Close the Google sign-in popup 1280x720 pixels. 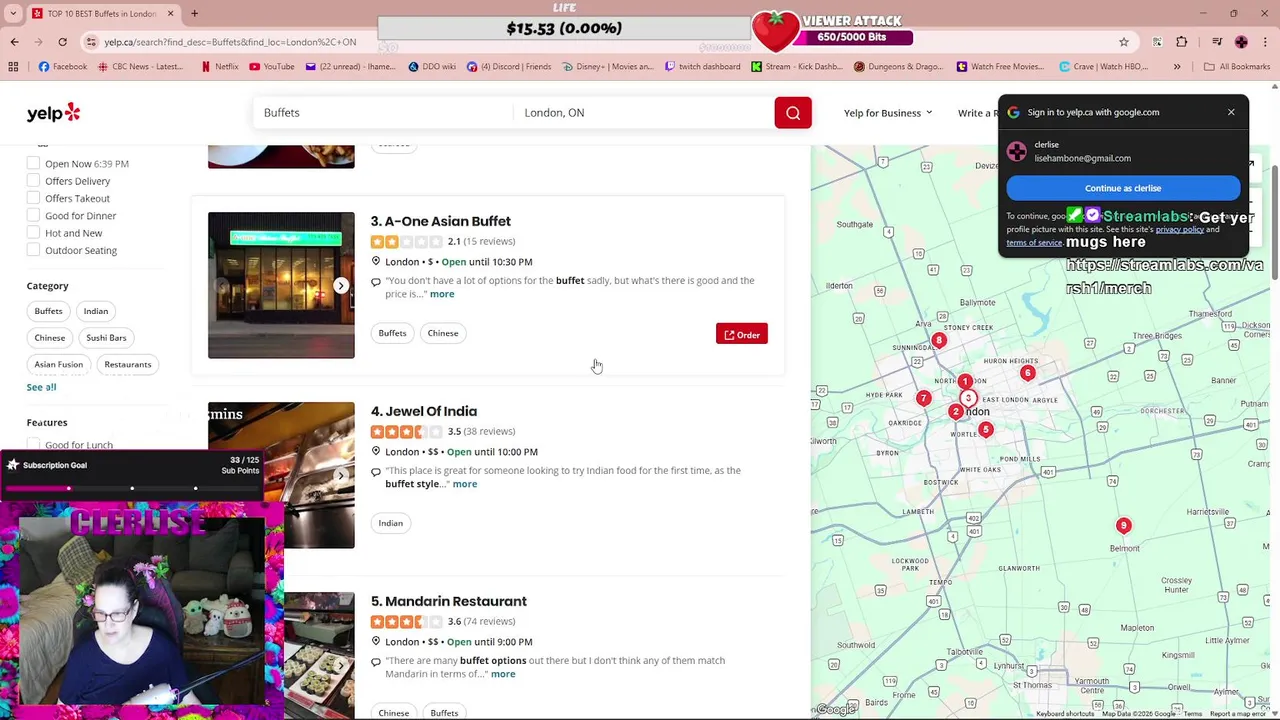pyautogui.click(x=1231, y=112)
